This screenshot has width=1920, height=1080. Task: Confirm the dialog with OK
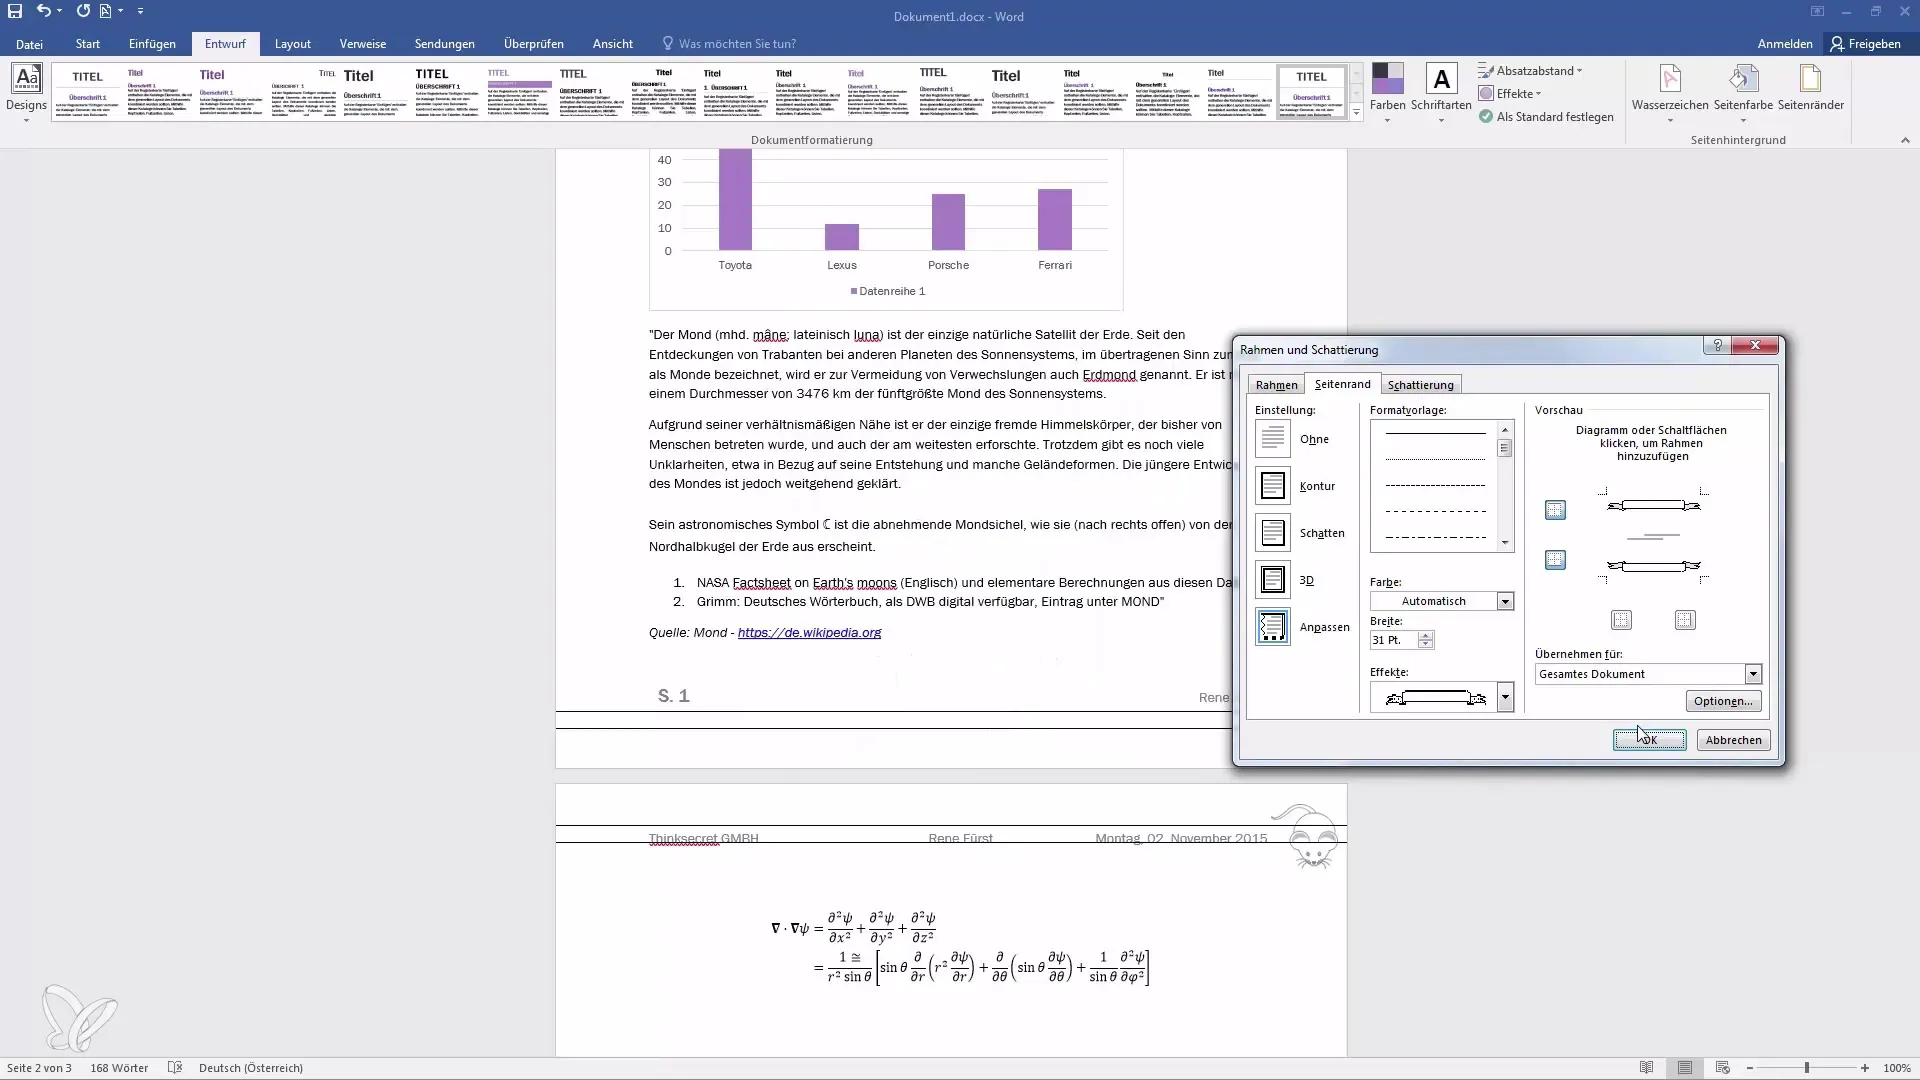point(1649,740)
